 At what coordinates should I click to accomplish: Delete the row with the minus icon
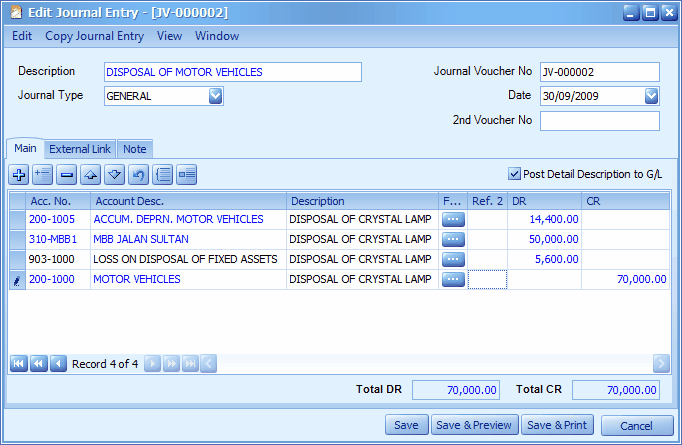click(67, 175)
